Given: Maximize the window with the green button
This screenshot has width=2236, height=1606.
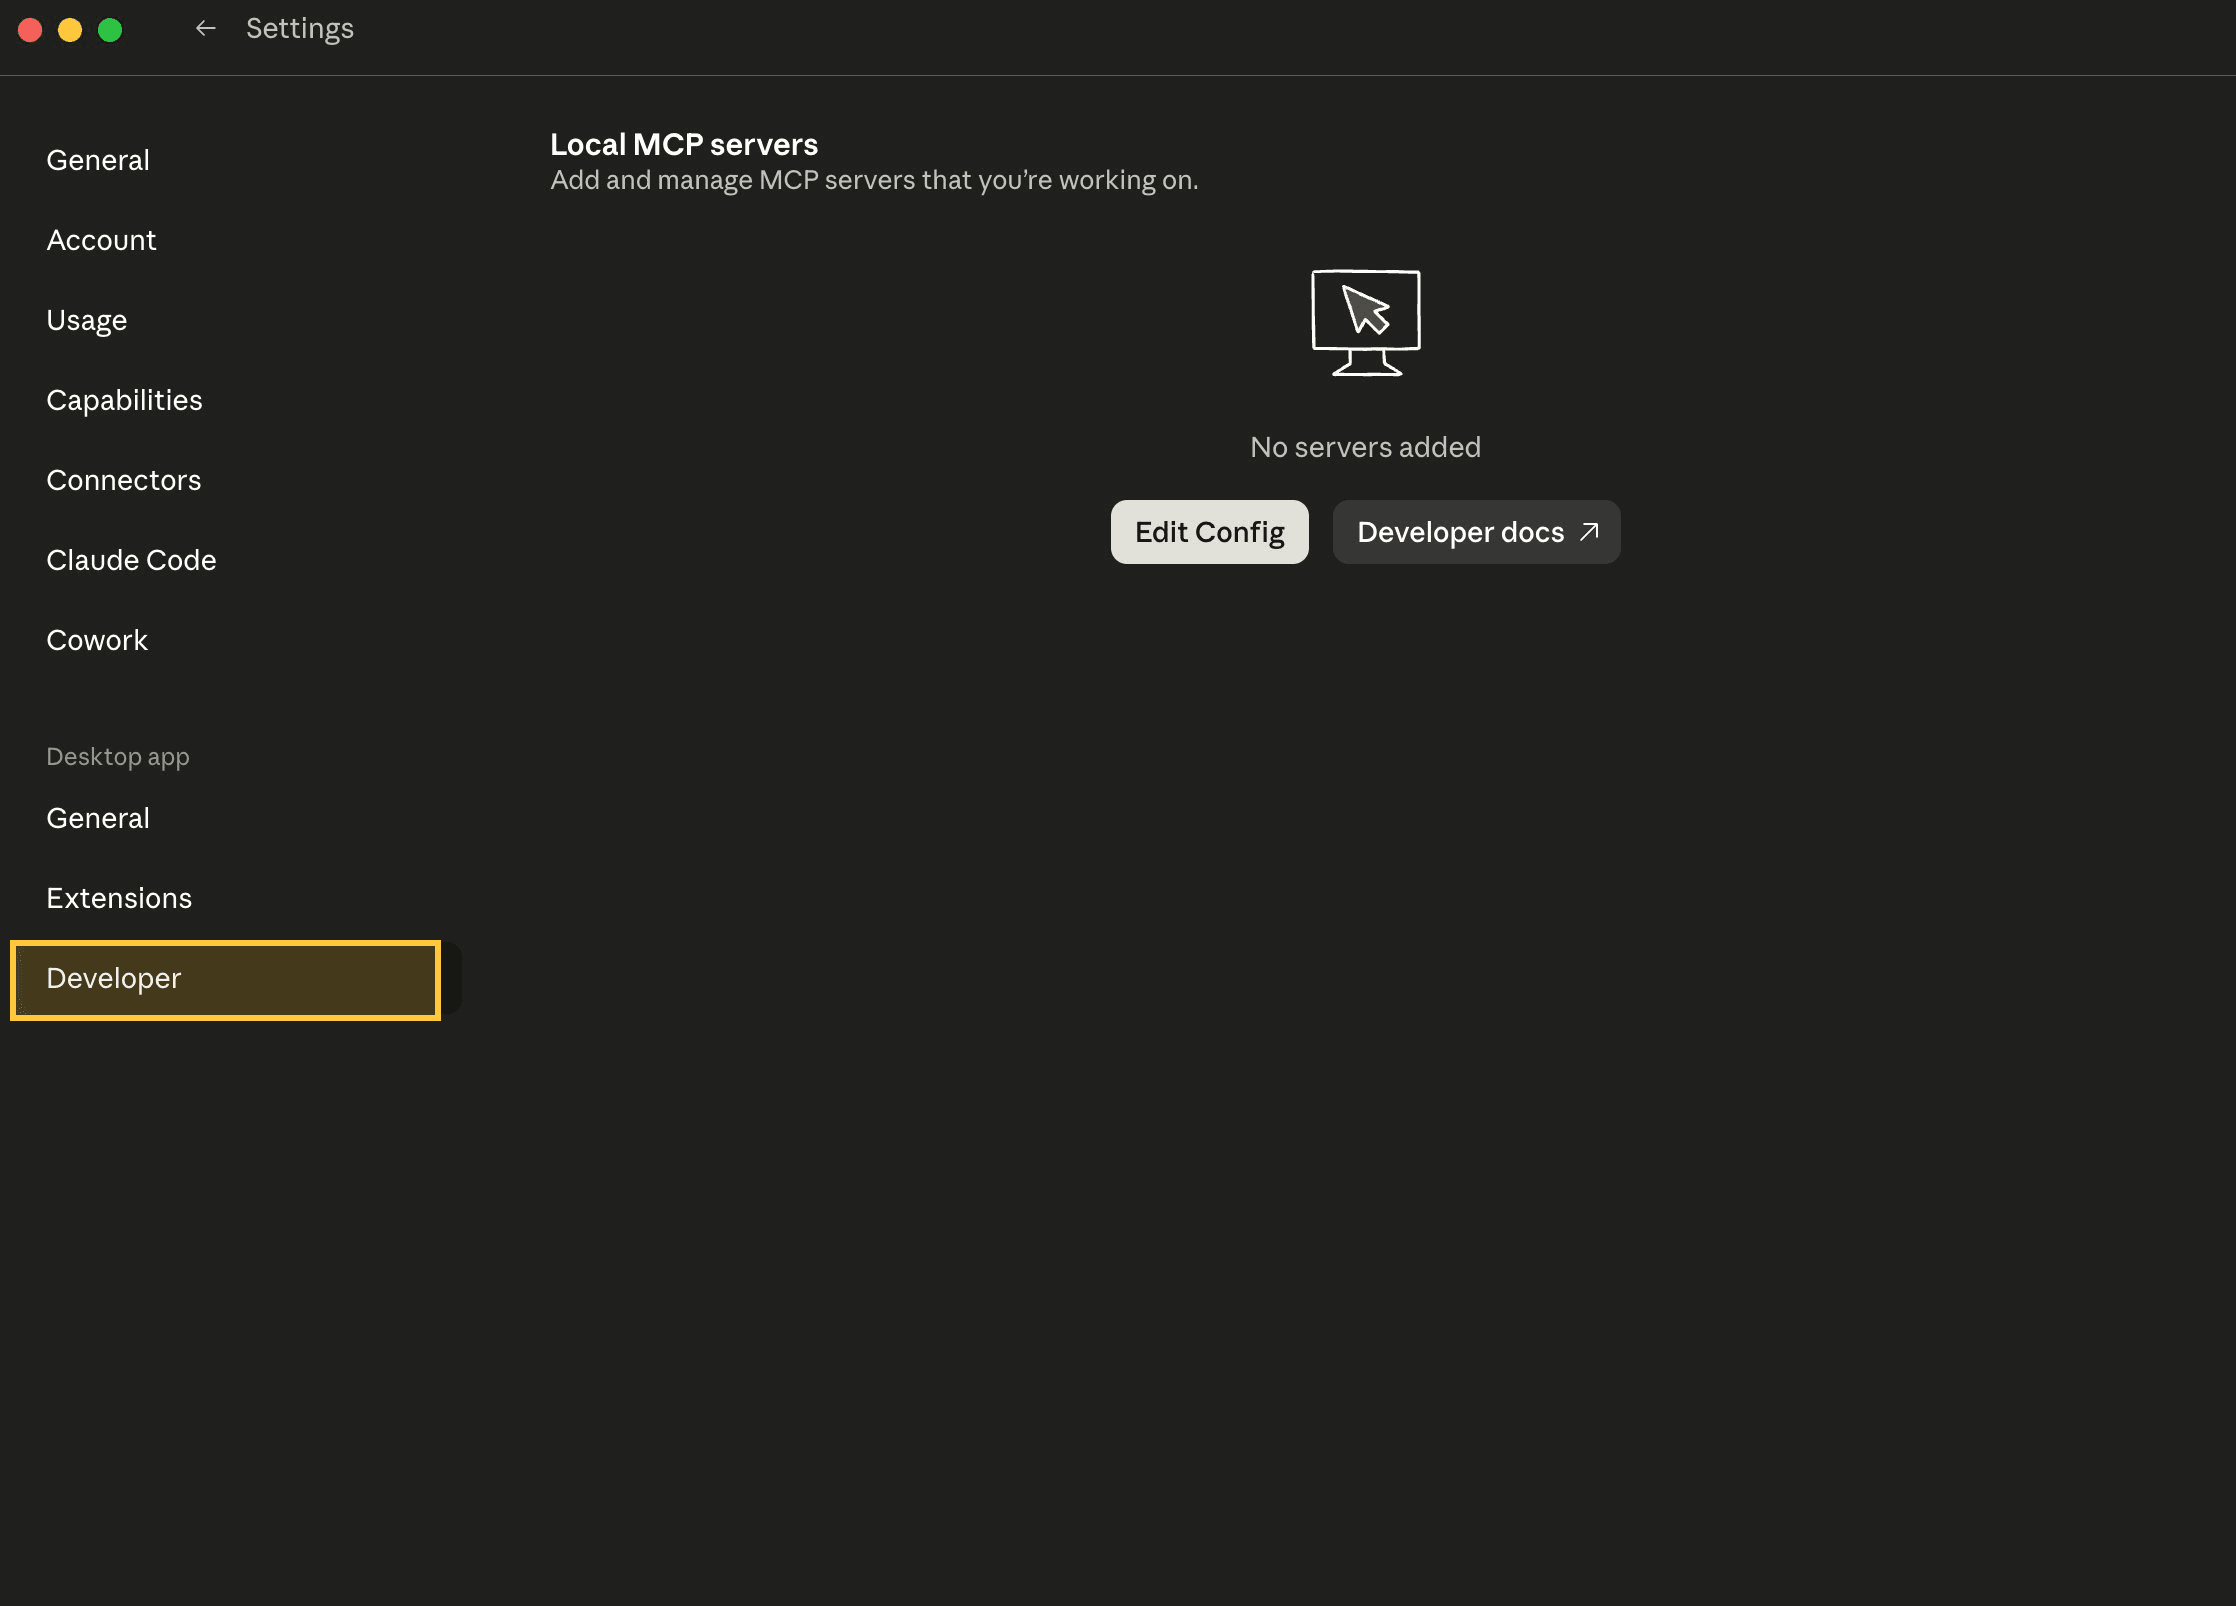Looking at the screenshot, I should pos(110,30).
